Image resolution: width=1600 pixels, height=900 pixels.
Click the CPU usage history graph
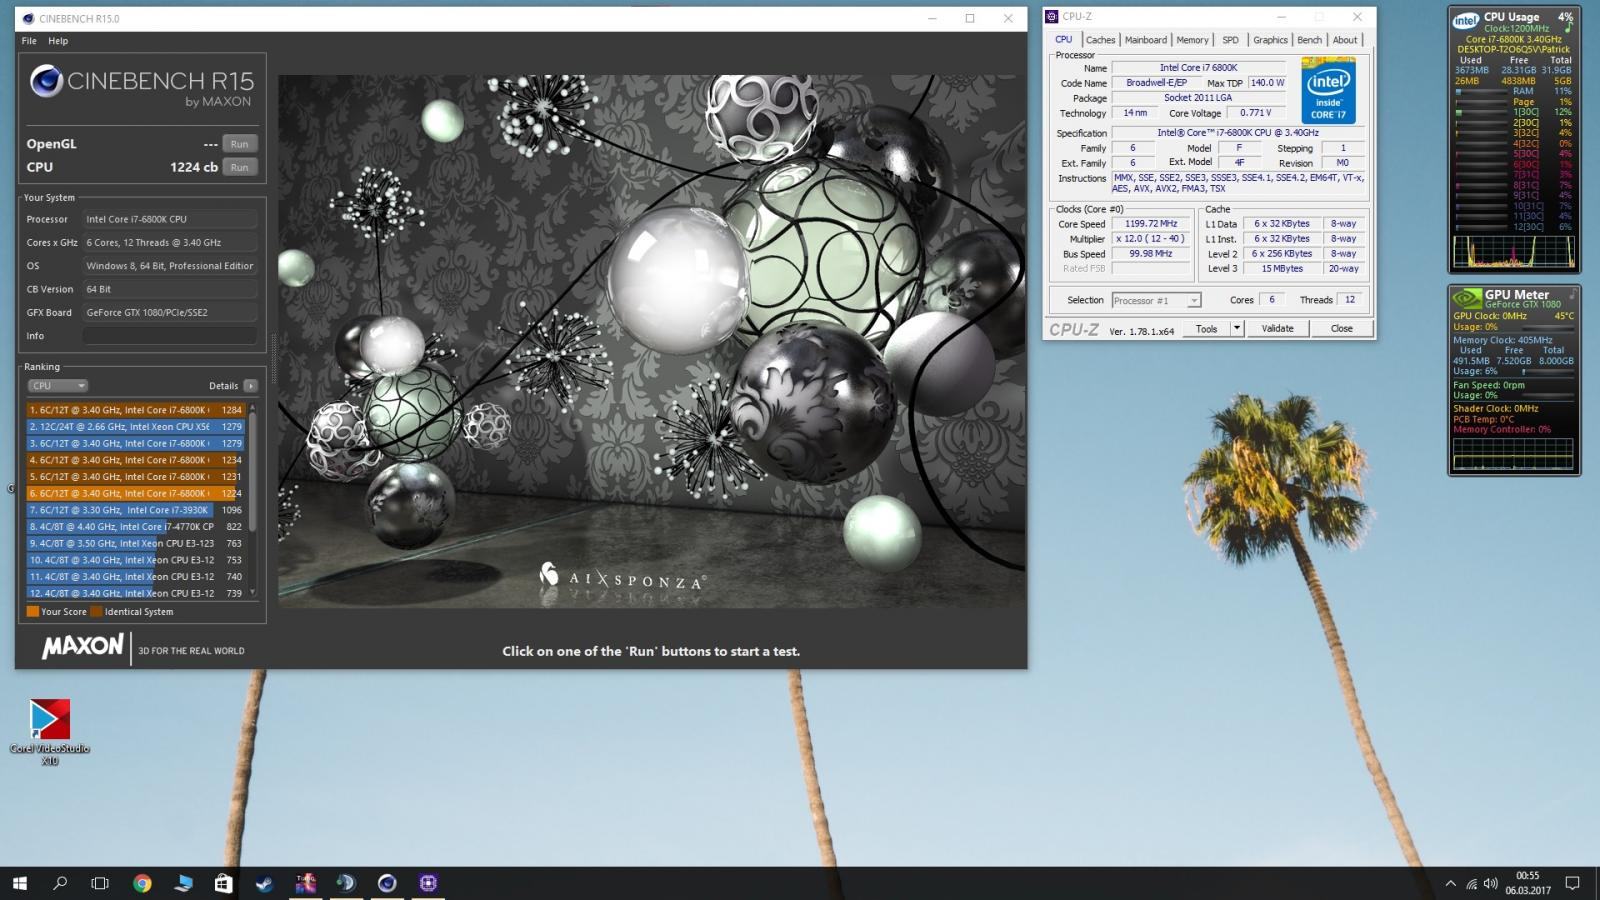1513,252
